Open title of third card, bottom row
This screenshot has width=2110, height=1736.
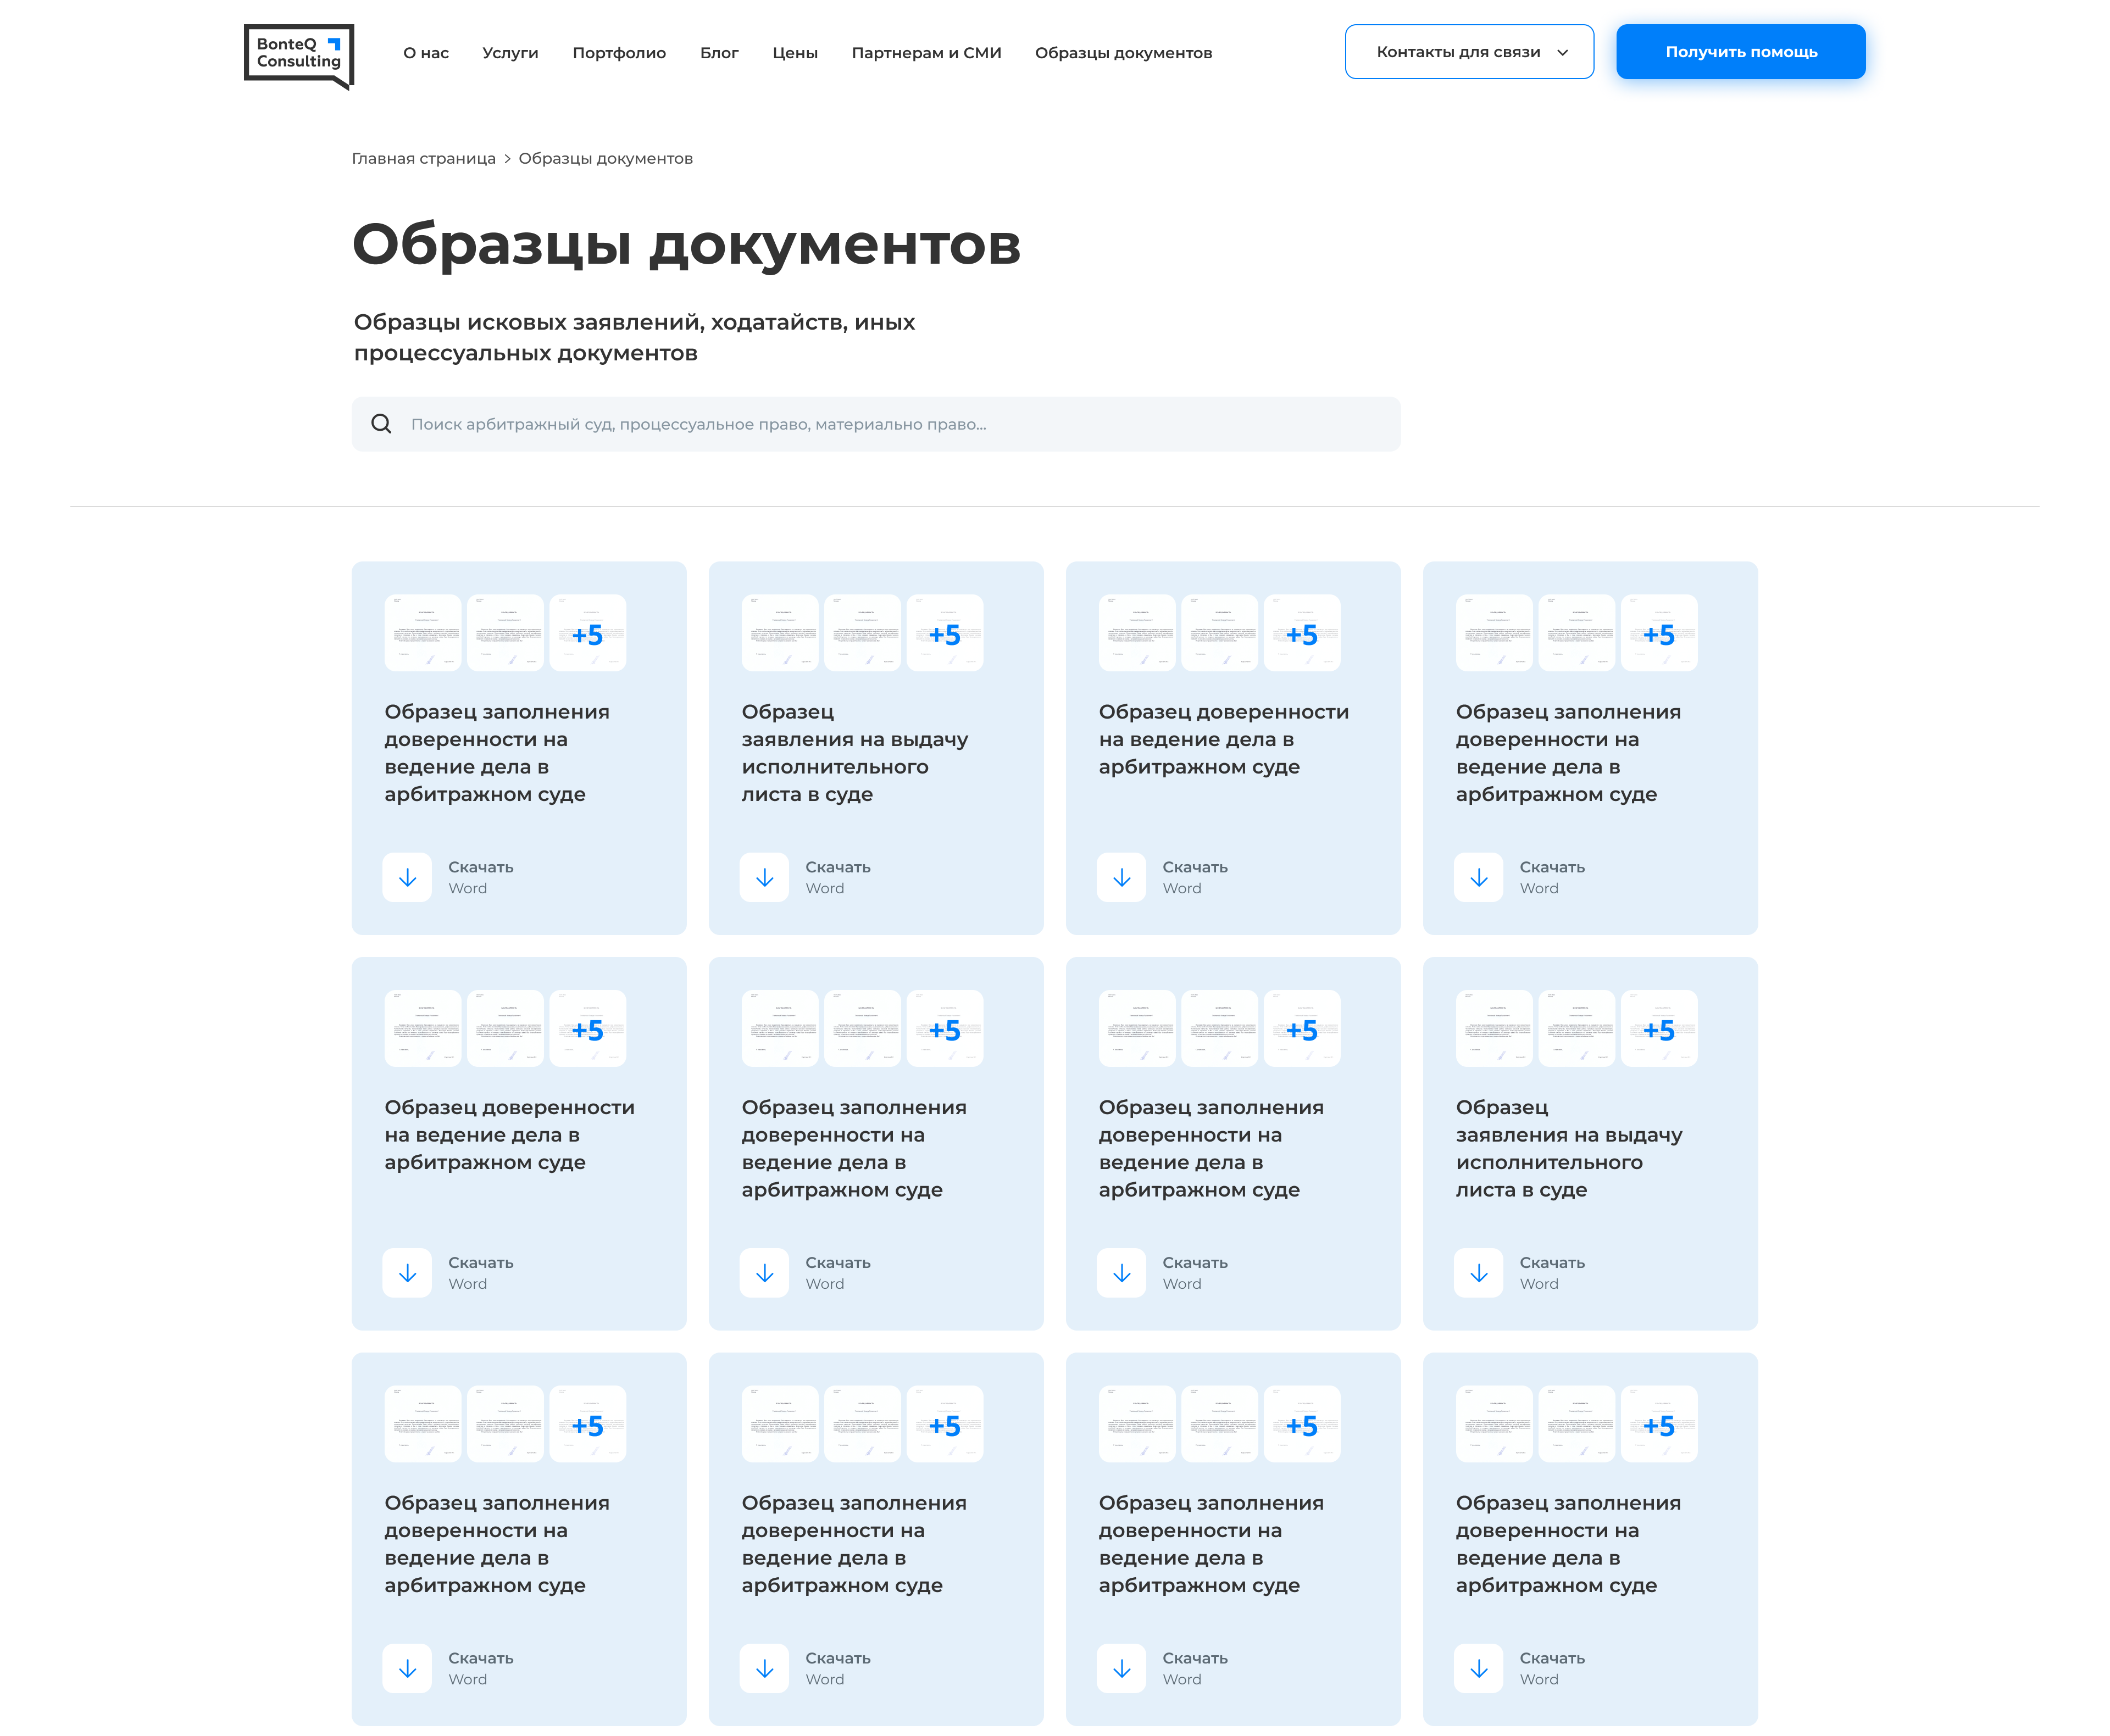(1211, 1544)
